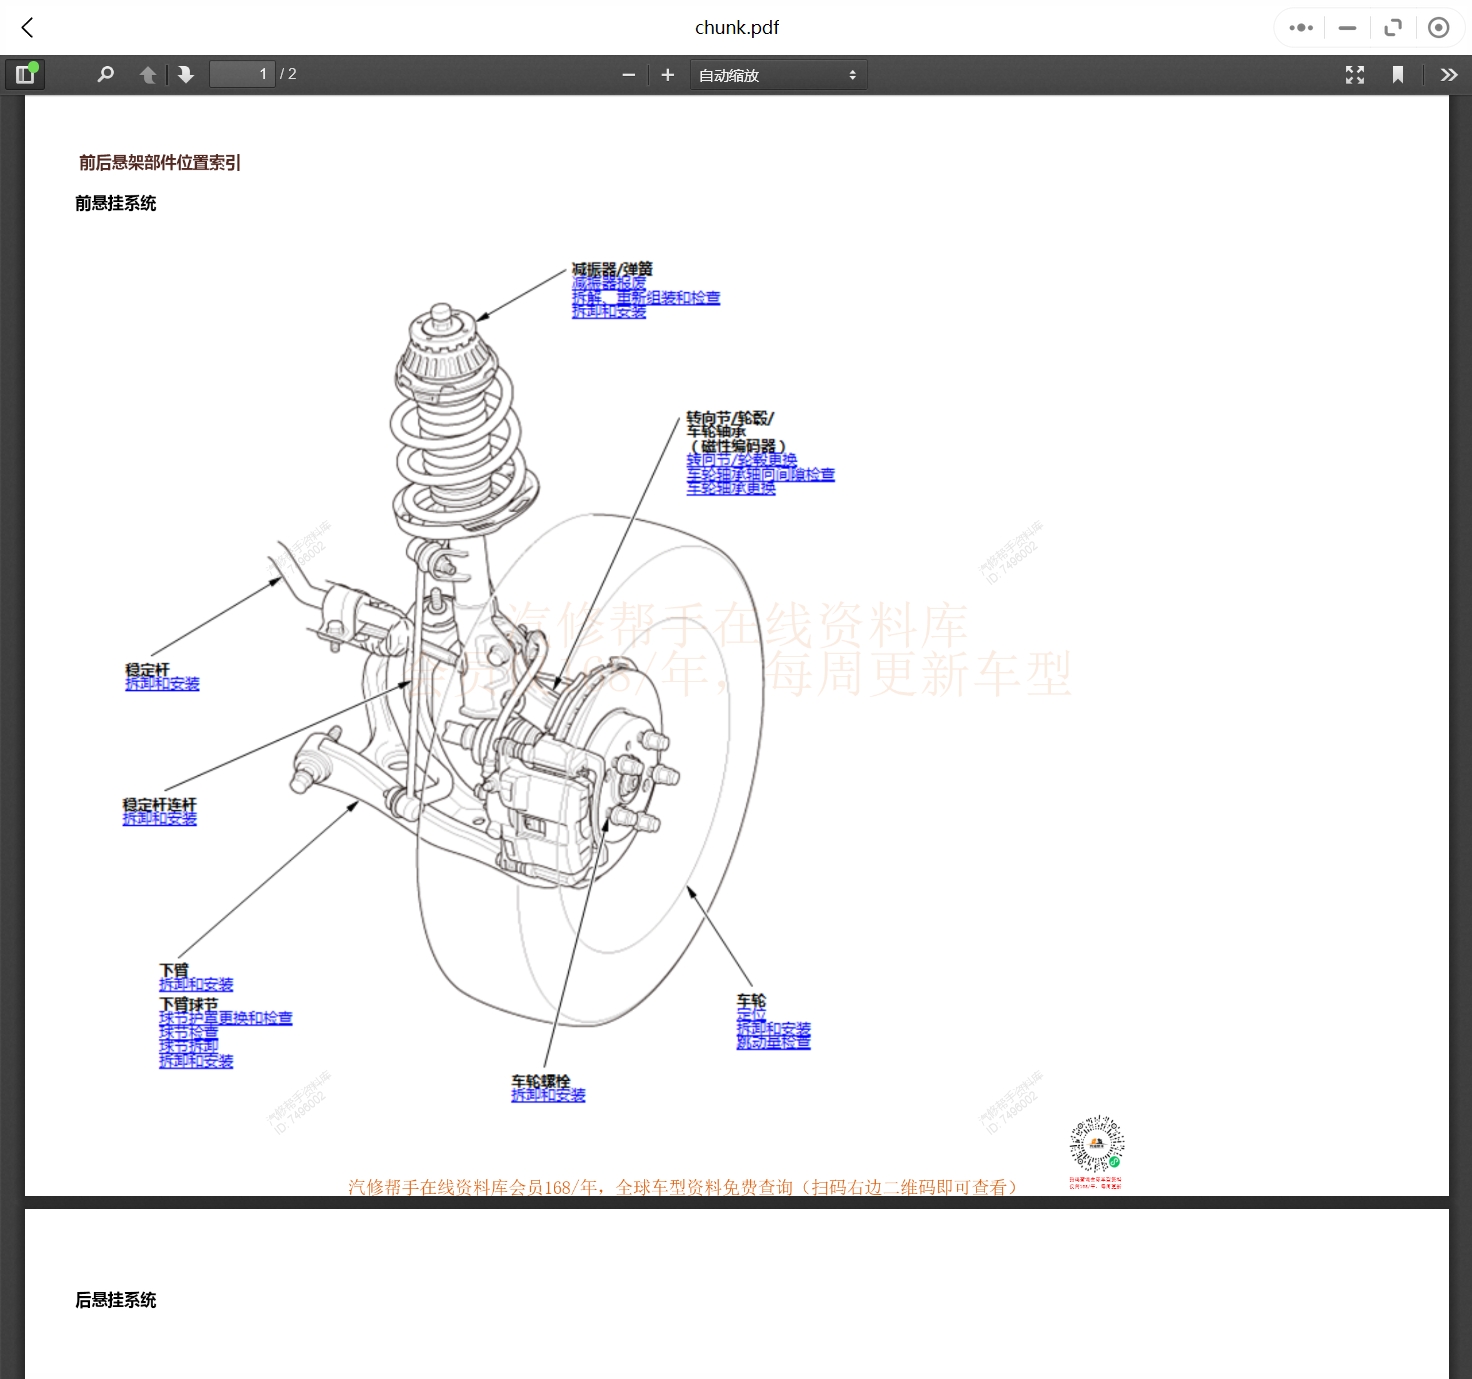
Task: Zoom in with the plus button
Action: coord(668,75)
